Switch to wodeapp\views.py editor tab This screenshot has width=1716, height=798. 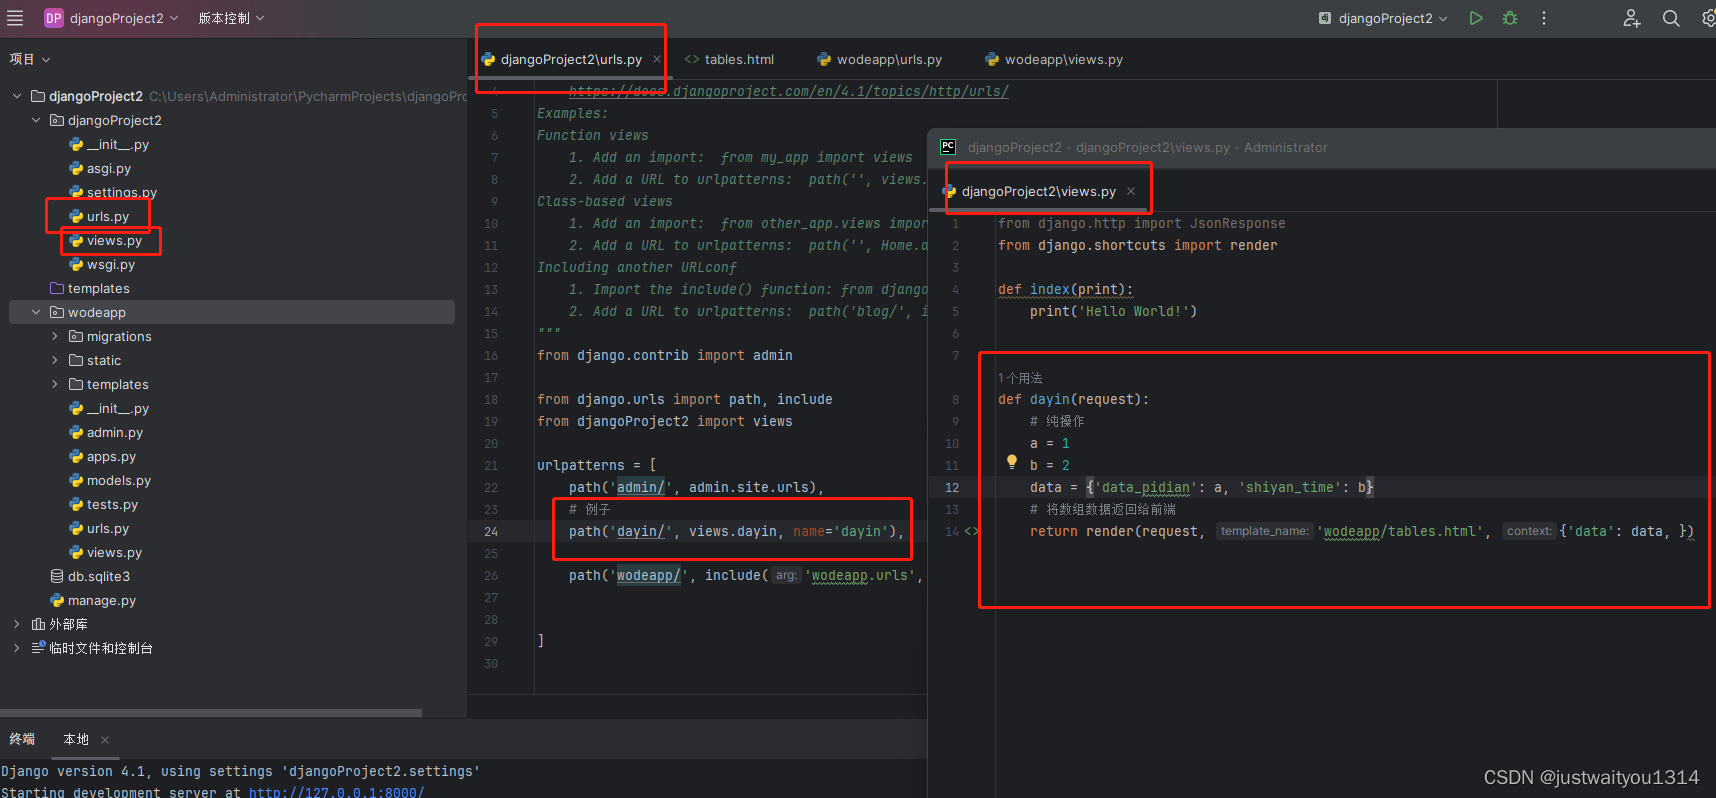click(x=1054, y=59)
